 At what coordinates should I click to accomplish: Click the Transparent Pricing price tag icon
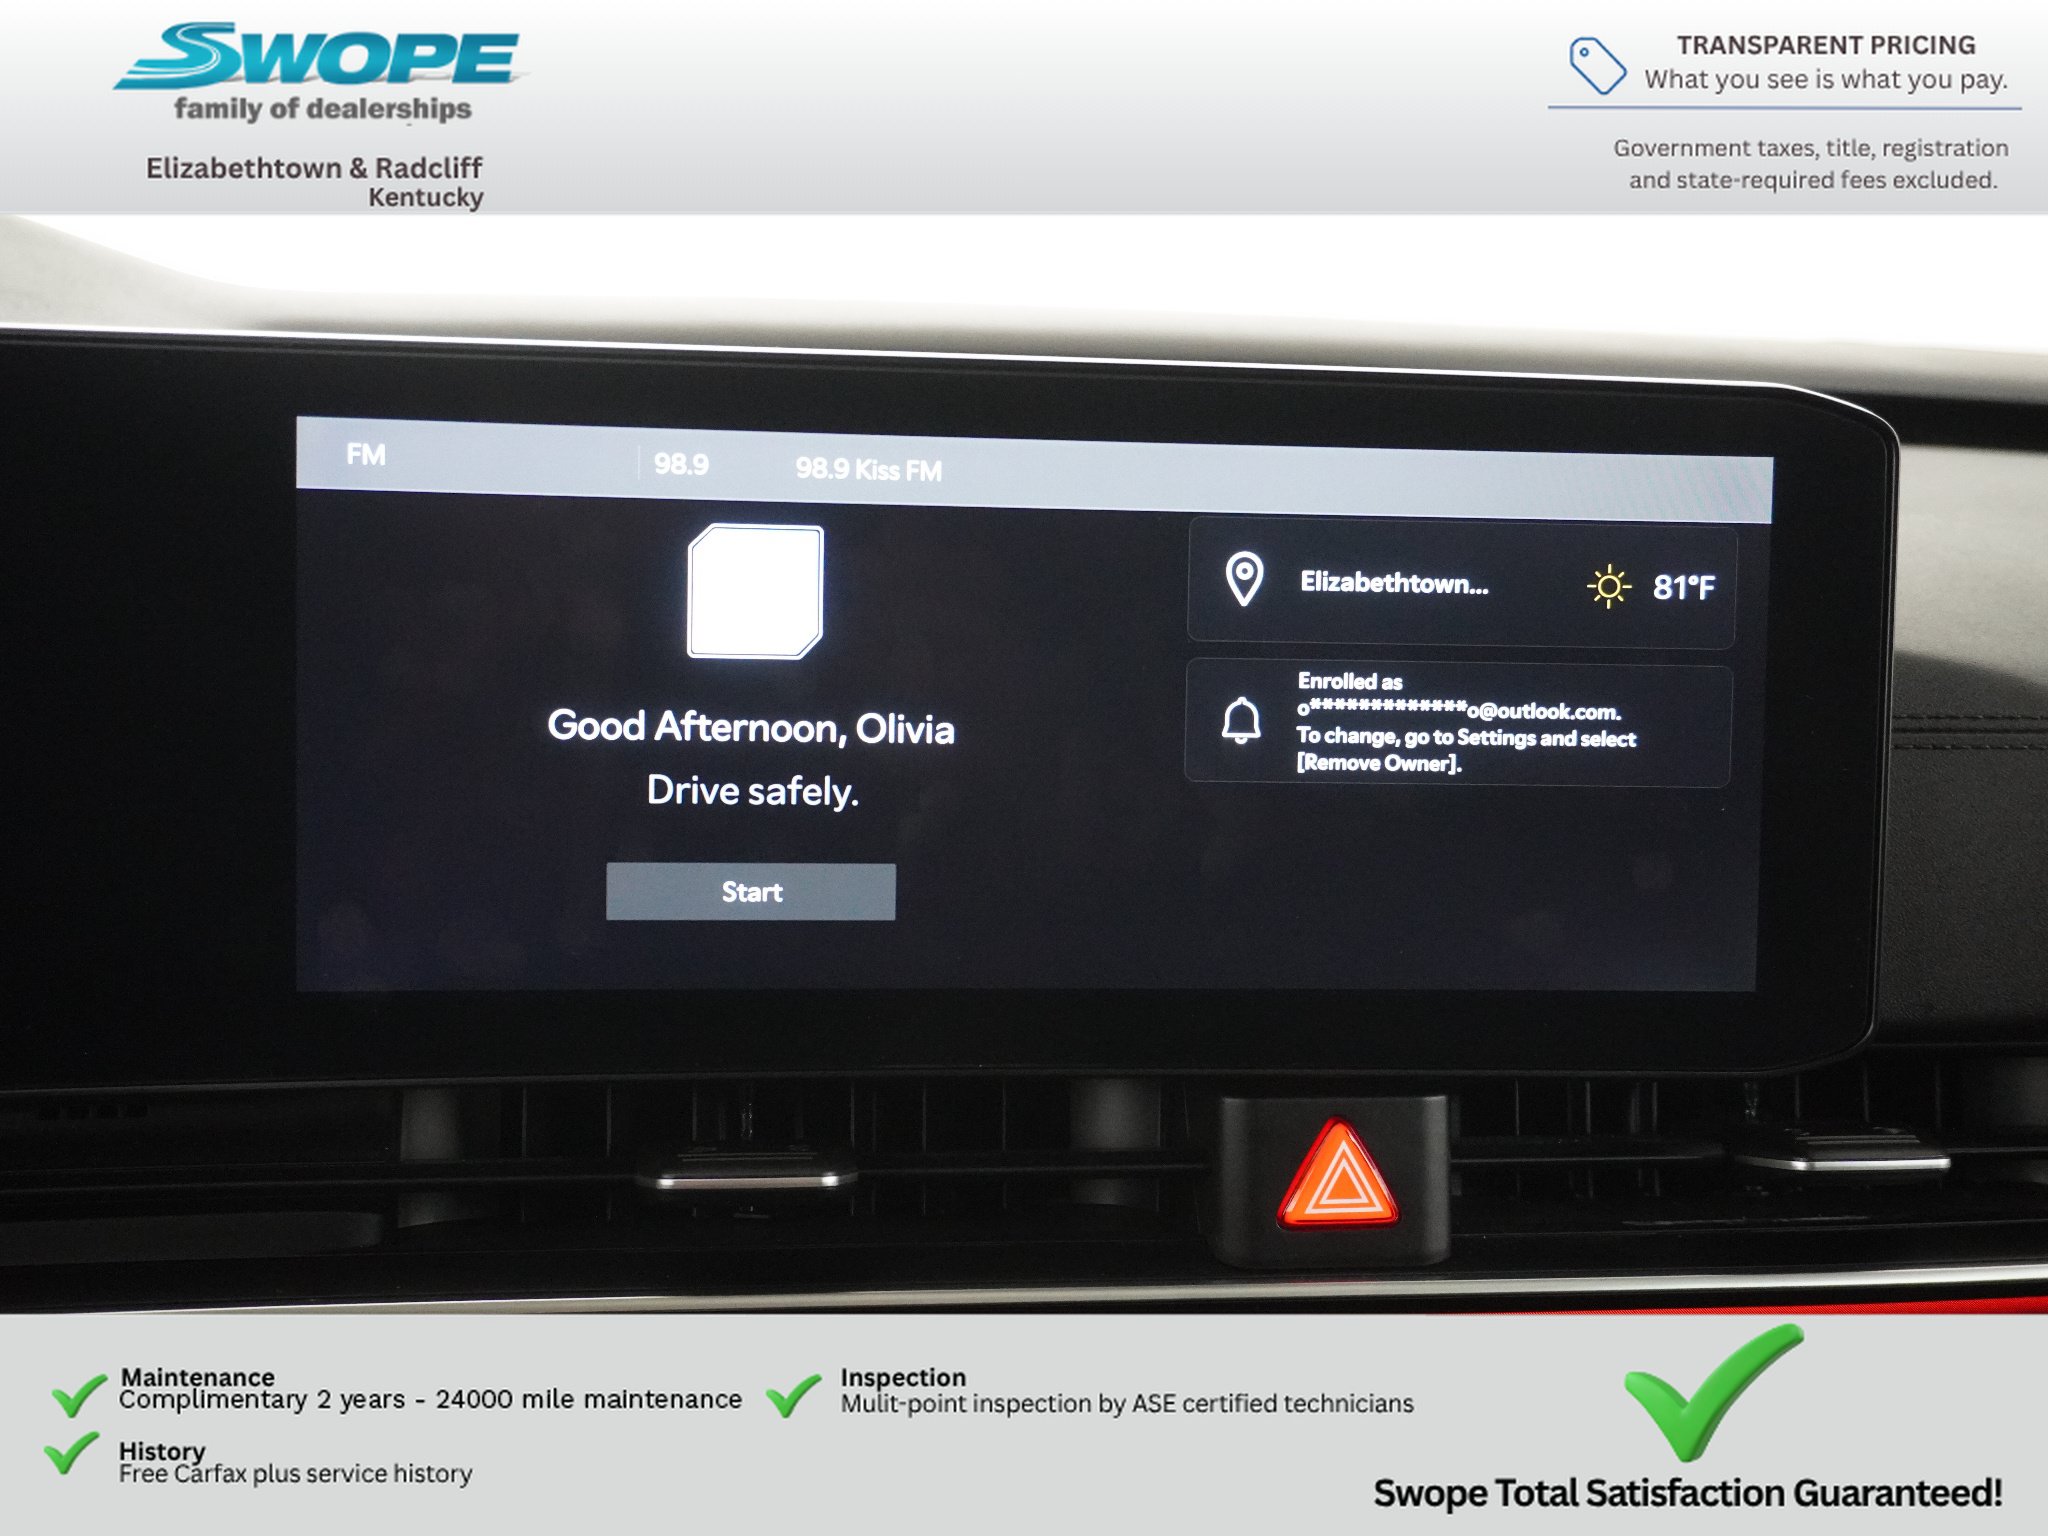[1597, 66]
